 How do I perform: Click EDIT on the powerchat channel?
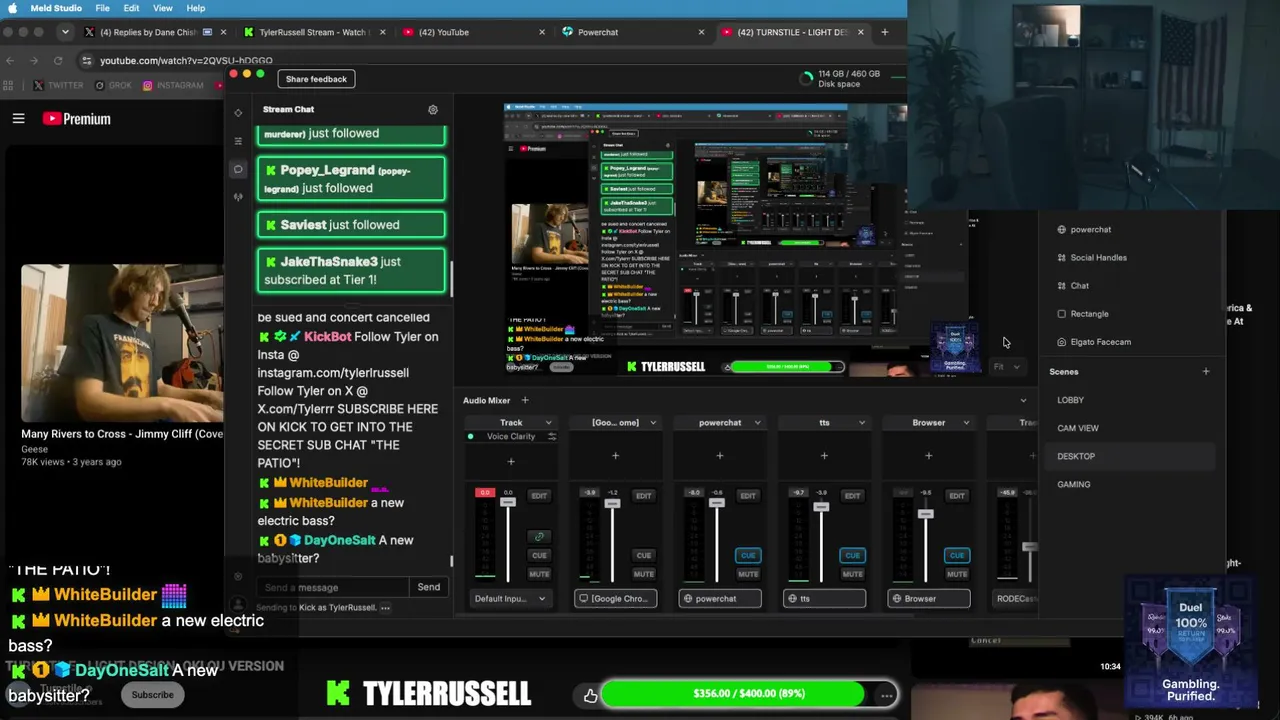(748, 496)
